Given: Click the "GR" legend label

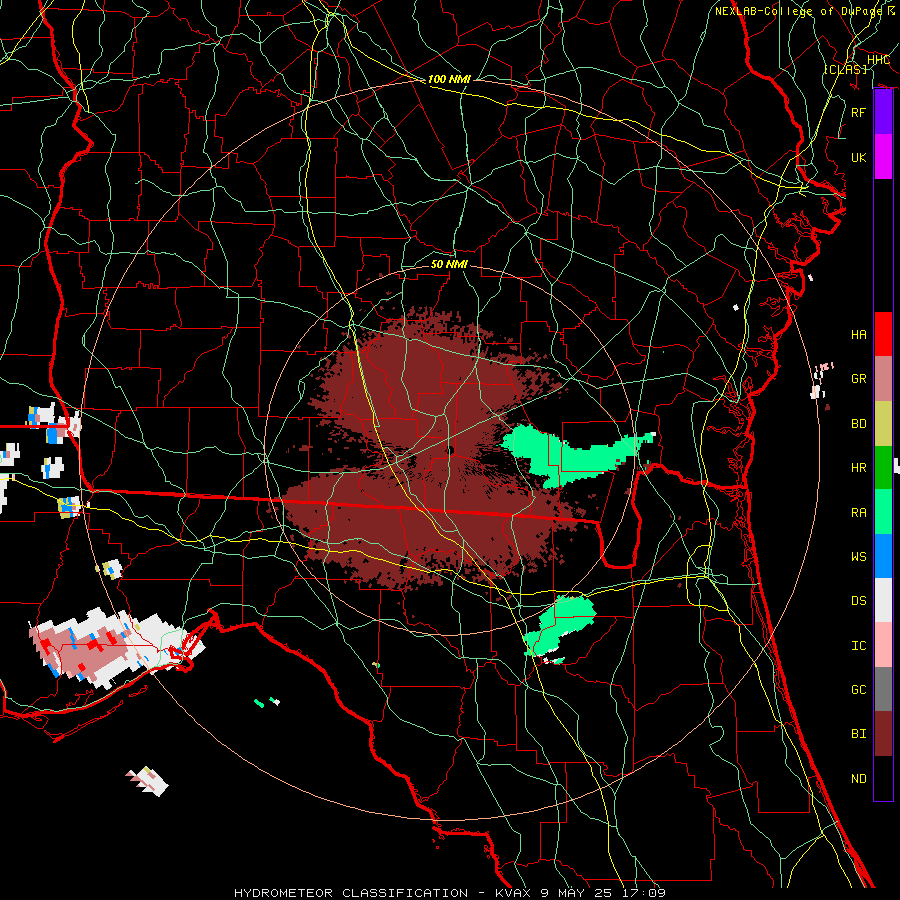Looking at the screenshot, I should pyautogui.click(x=859, y=379).
